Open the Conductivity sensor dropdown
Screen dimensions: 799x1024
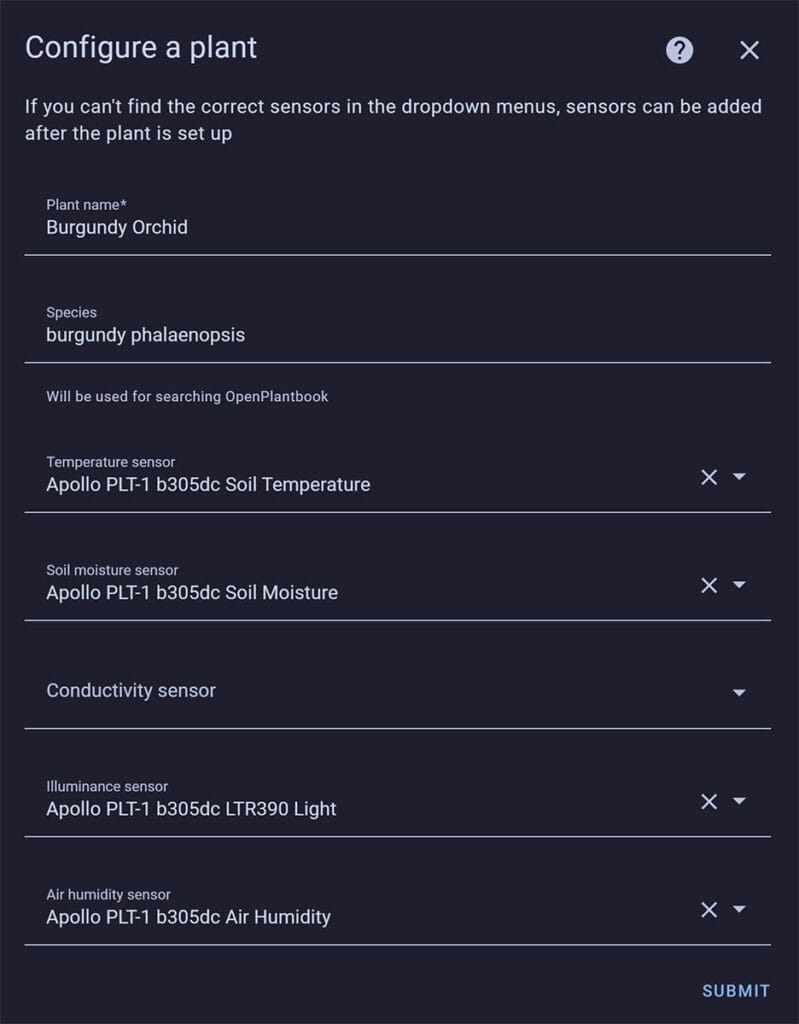point(740,691)
